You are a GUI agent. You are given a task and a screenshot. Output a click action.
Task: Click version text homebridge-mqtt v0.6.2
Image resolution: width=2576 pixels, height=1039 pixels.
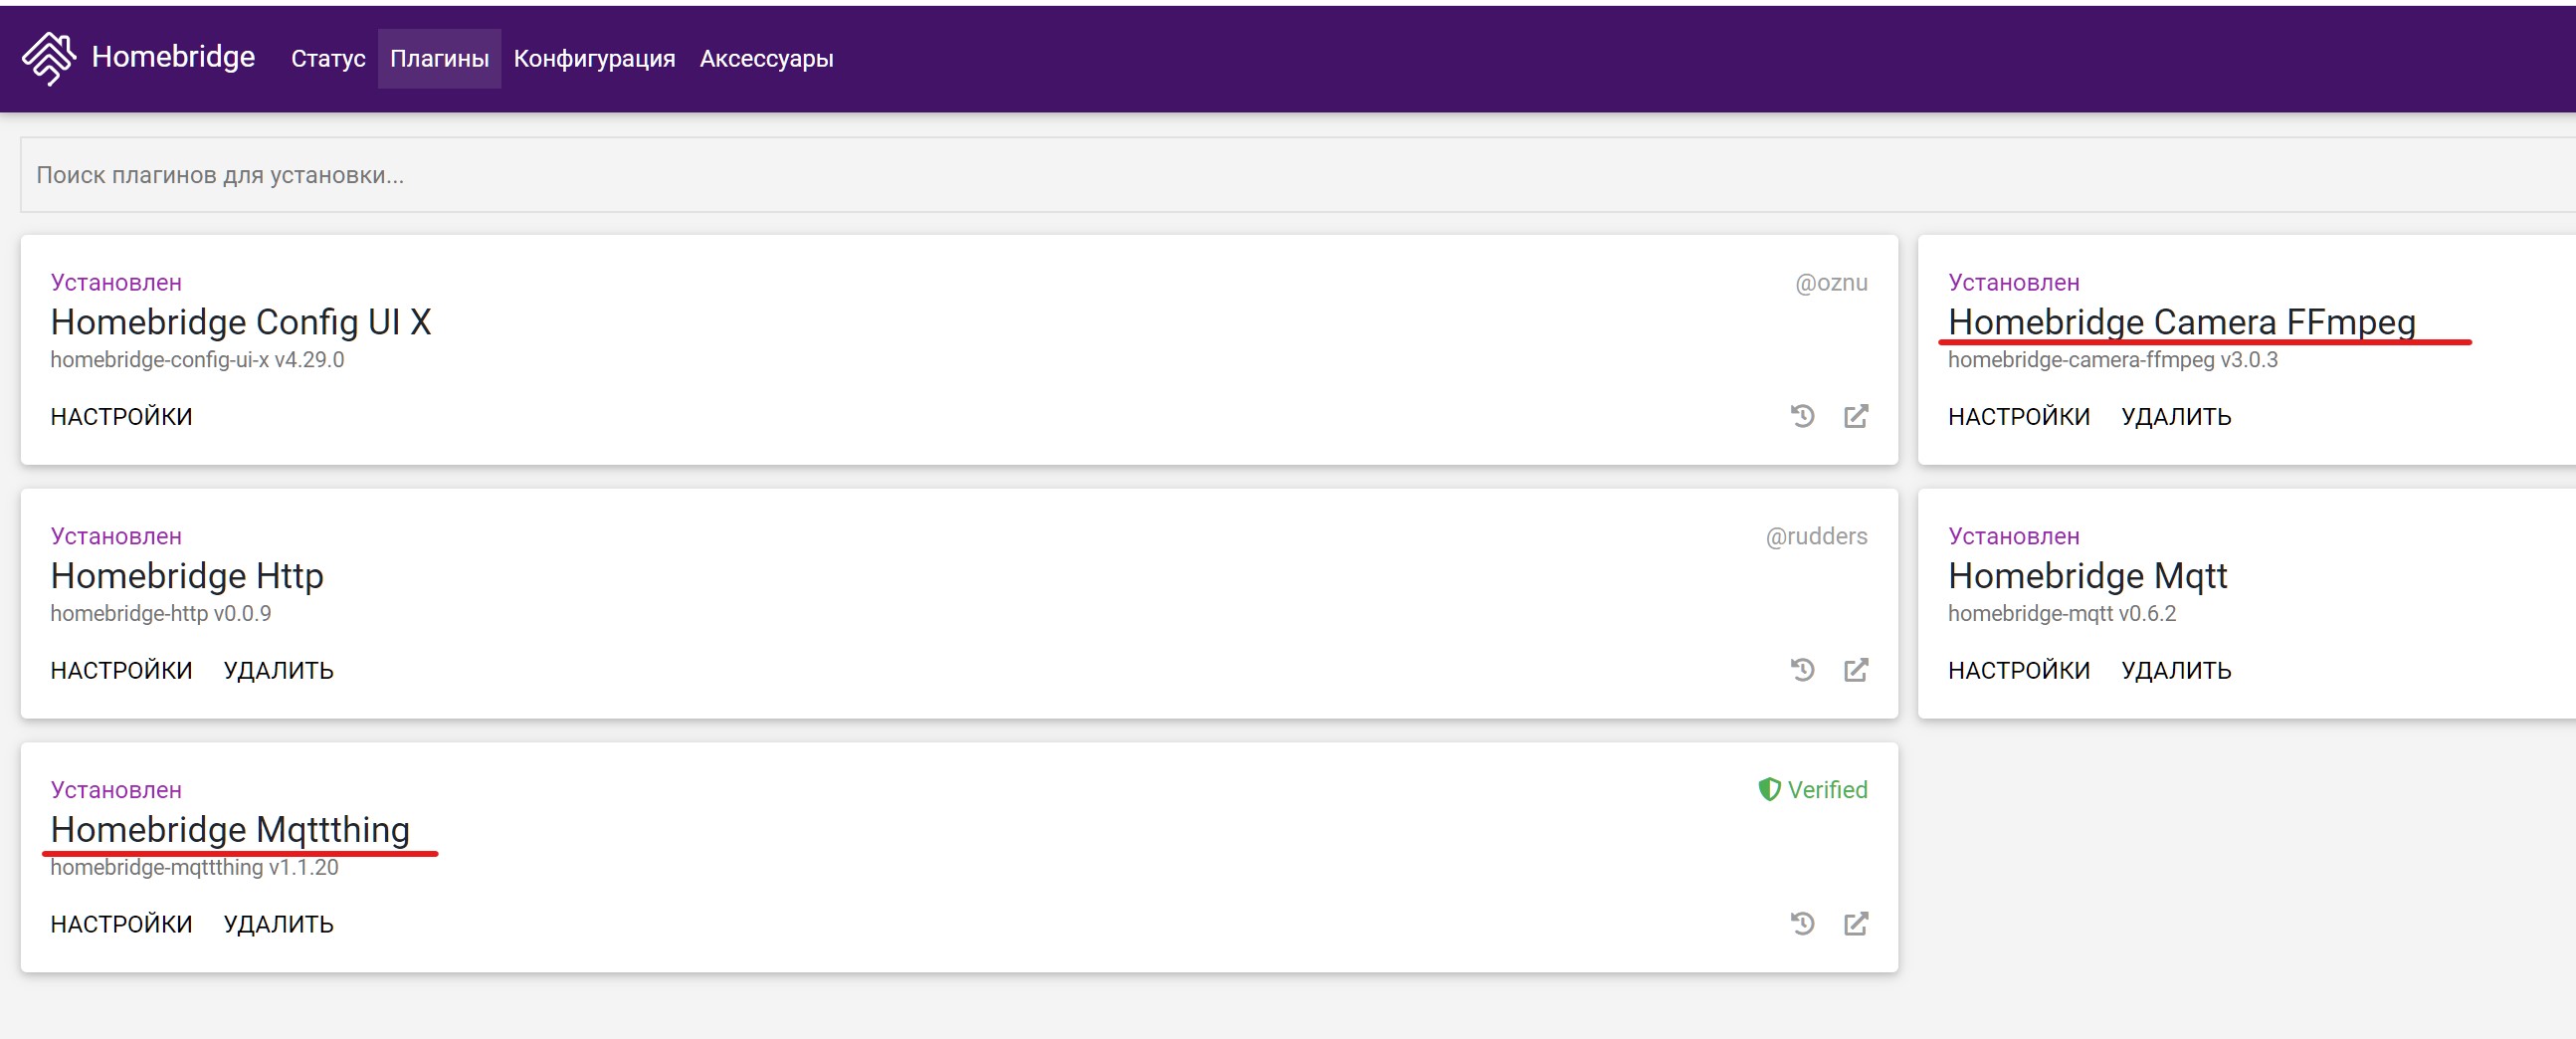pyautogui.click(x=2061, y=614)
